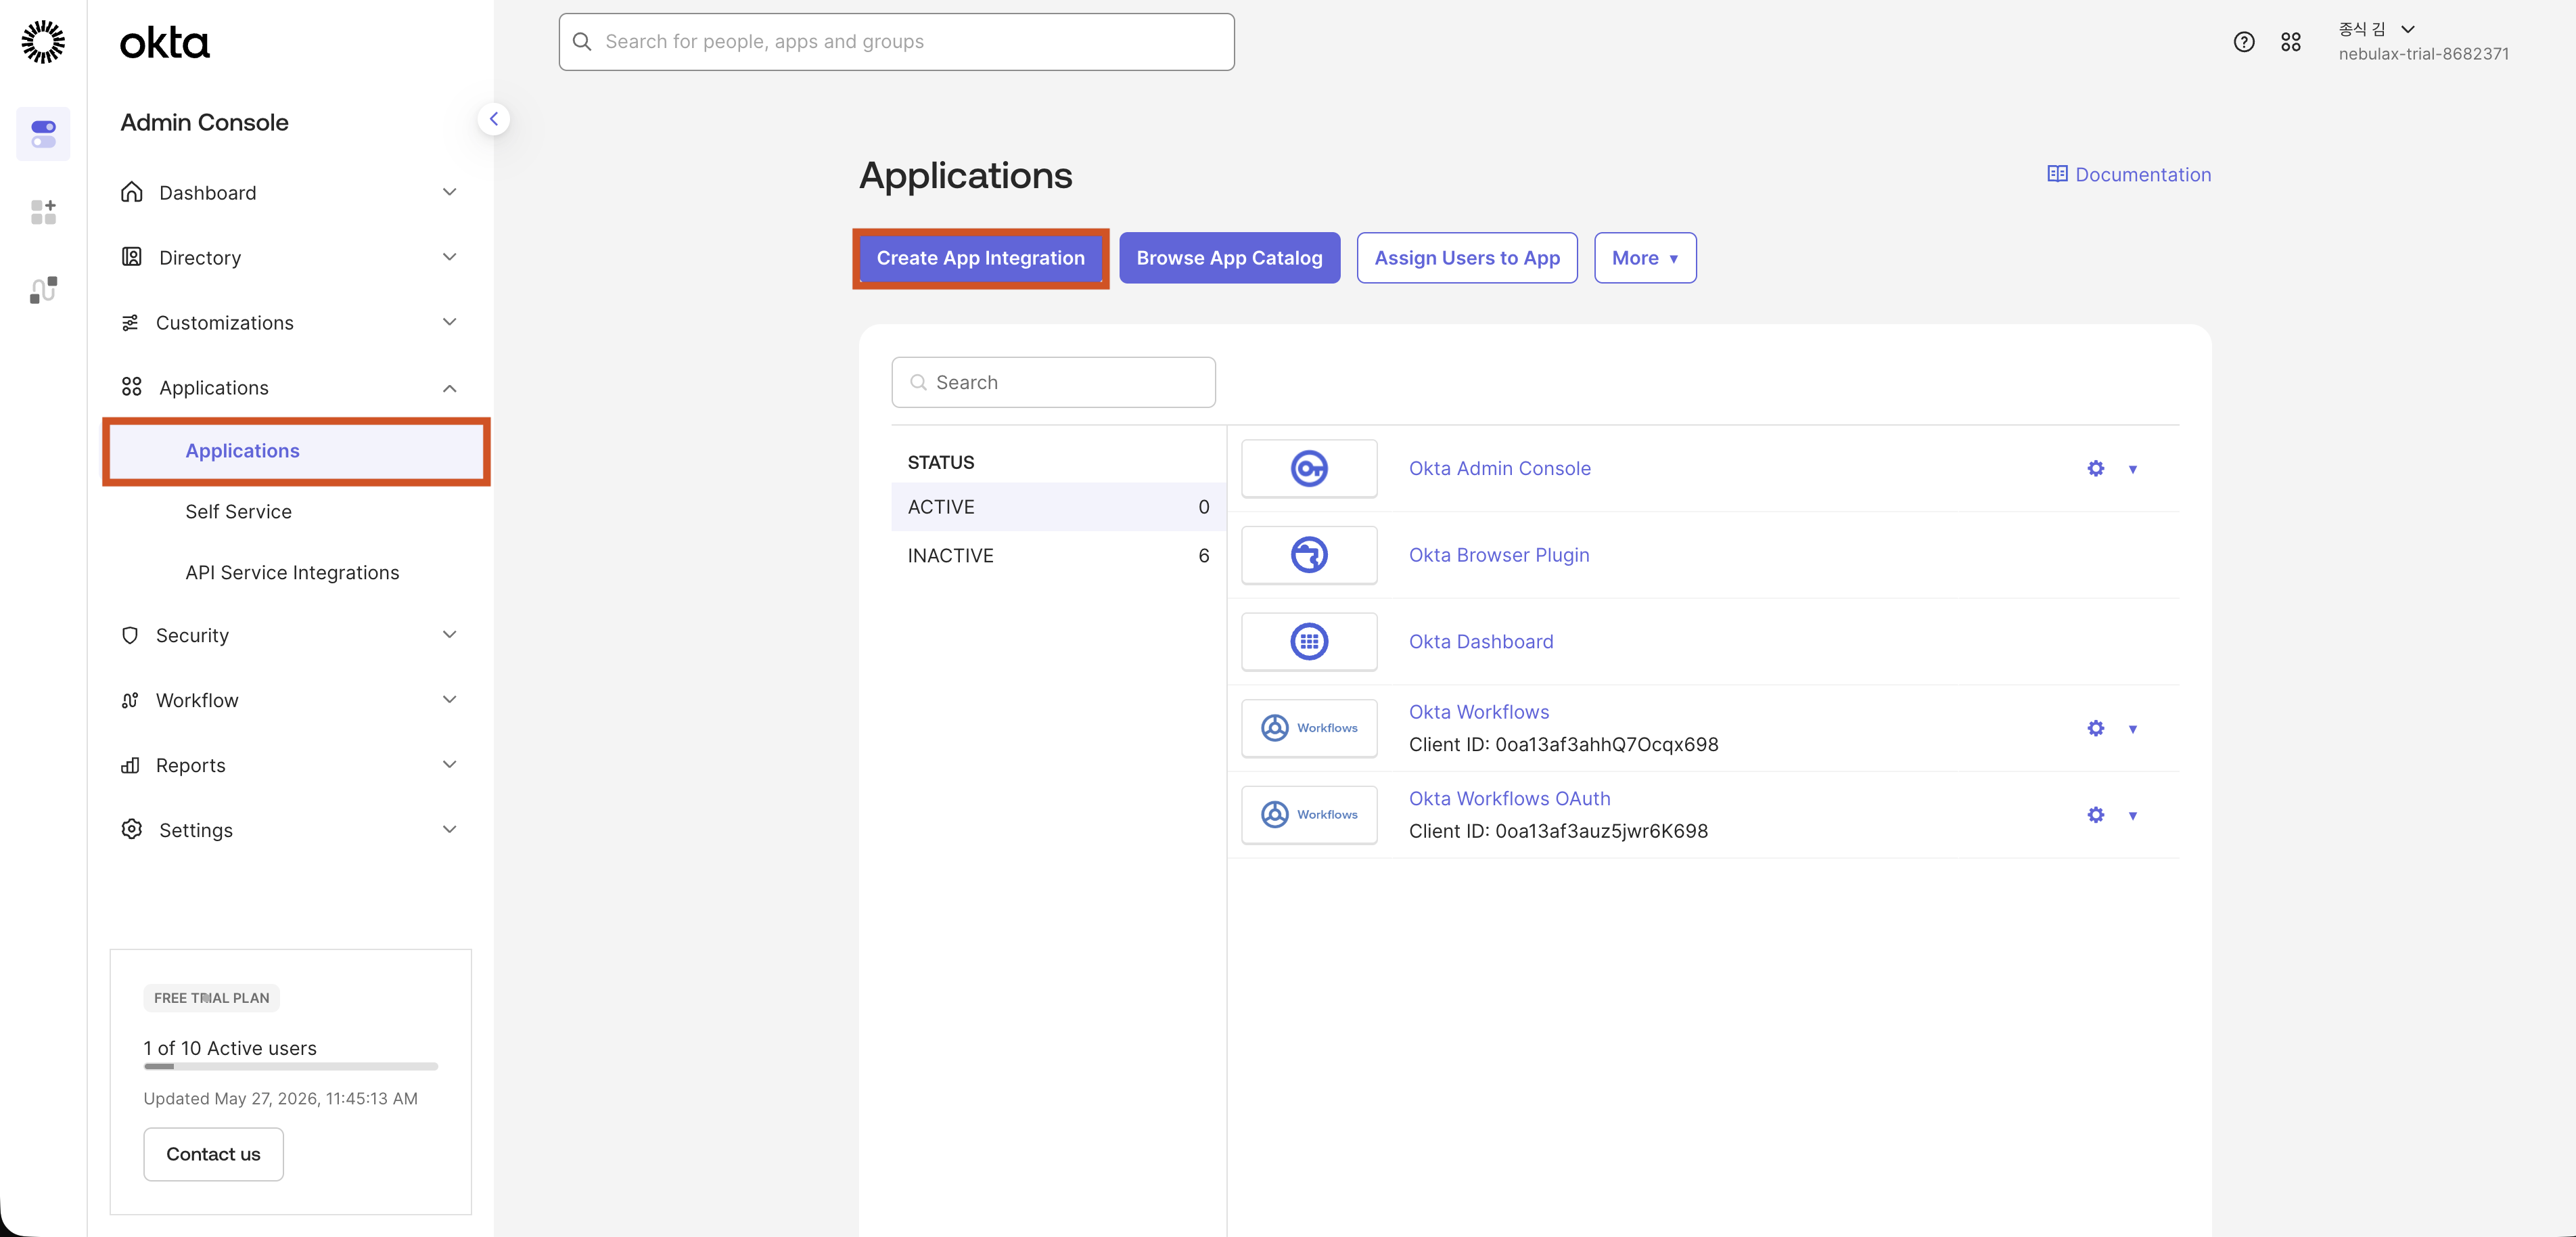2576x1237 pixels.
Task: Expand the Customizations menu chevron
Action: pyautogui.click(x=450, y=322)
